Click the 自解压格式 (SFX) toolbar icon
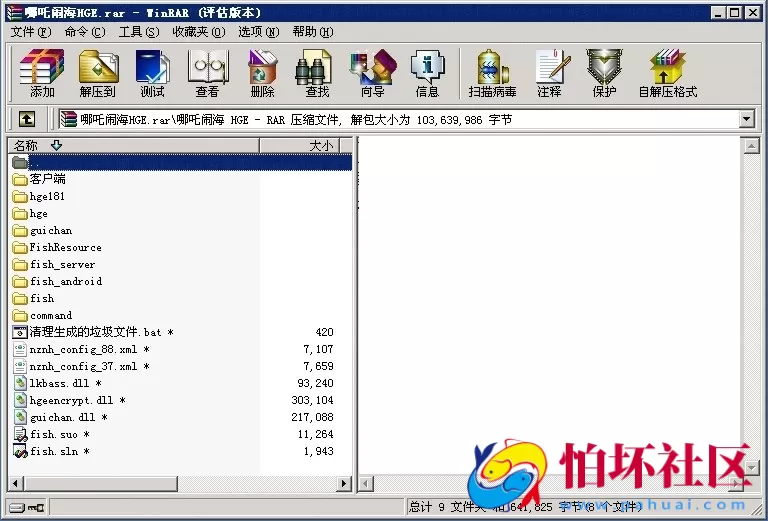 (668, 73)
